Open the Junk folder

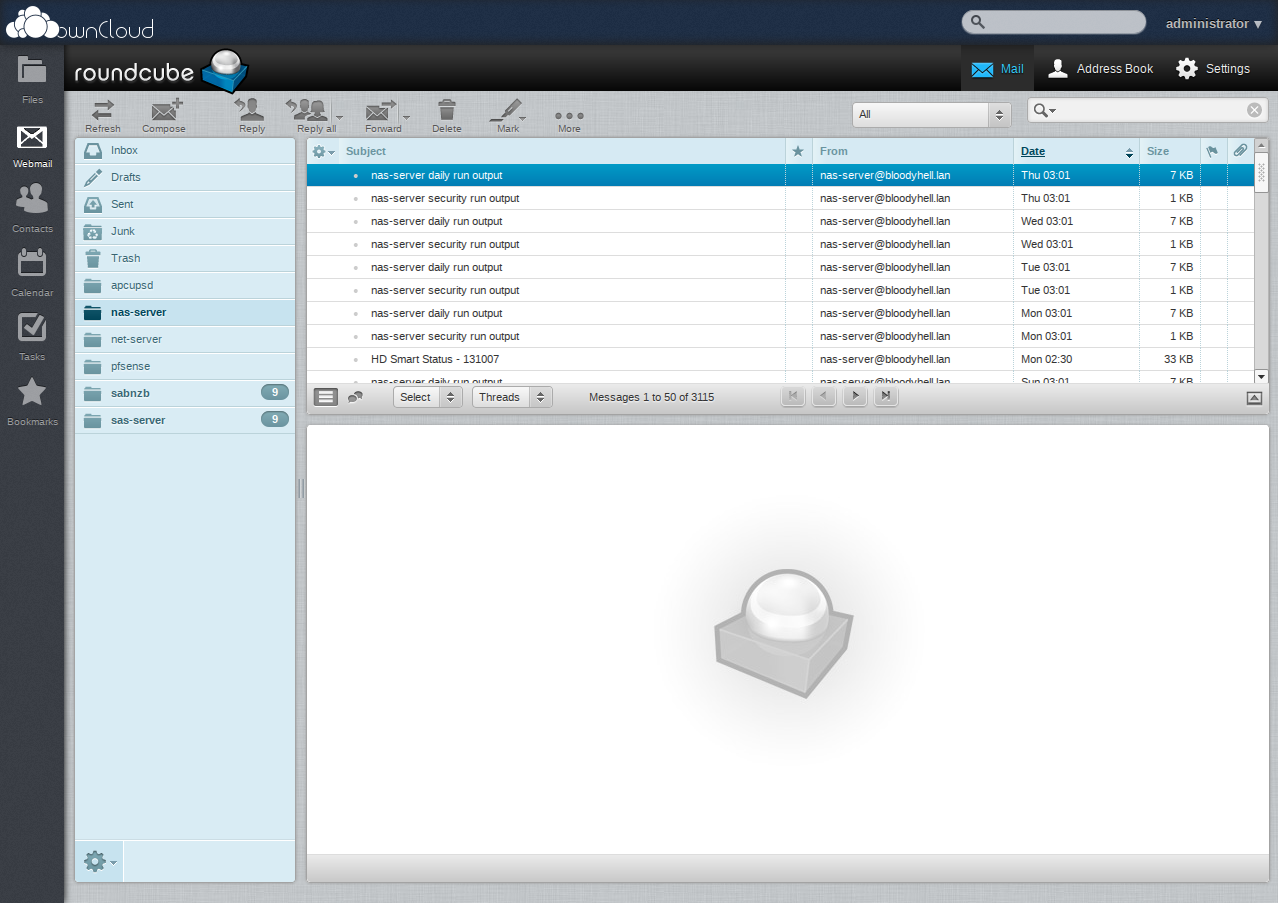[185, 231]
